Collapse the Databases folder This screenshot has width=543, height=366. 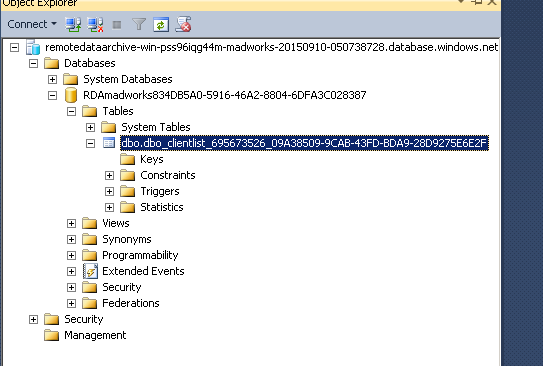pos(33,63)
